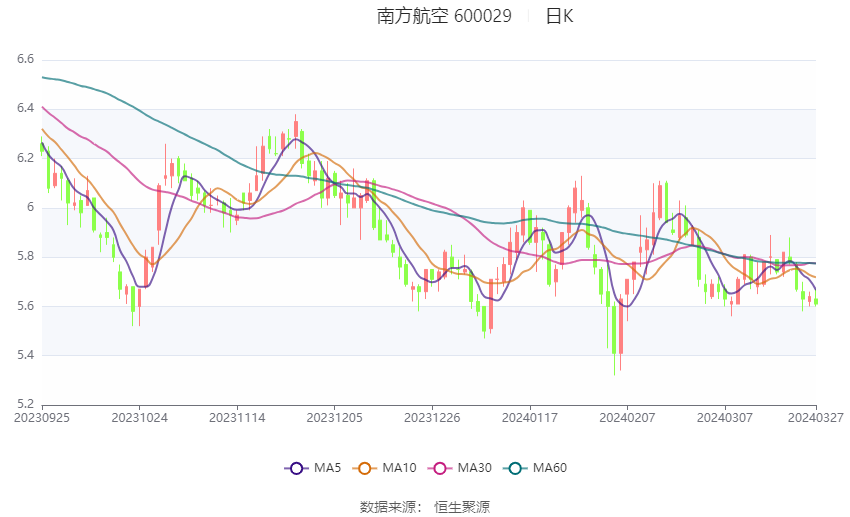Click the 6.6 y-axis value

(x=25, y=59)
